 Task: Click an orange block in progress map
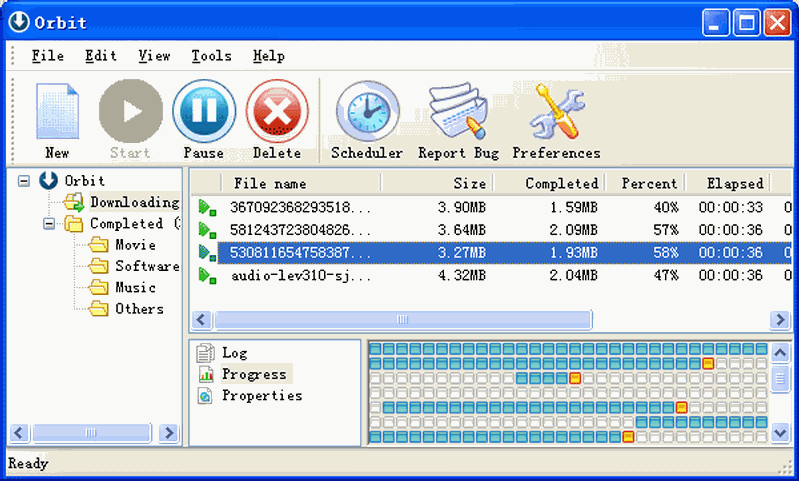coord(708,363)
